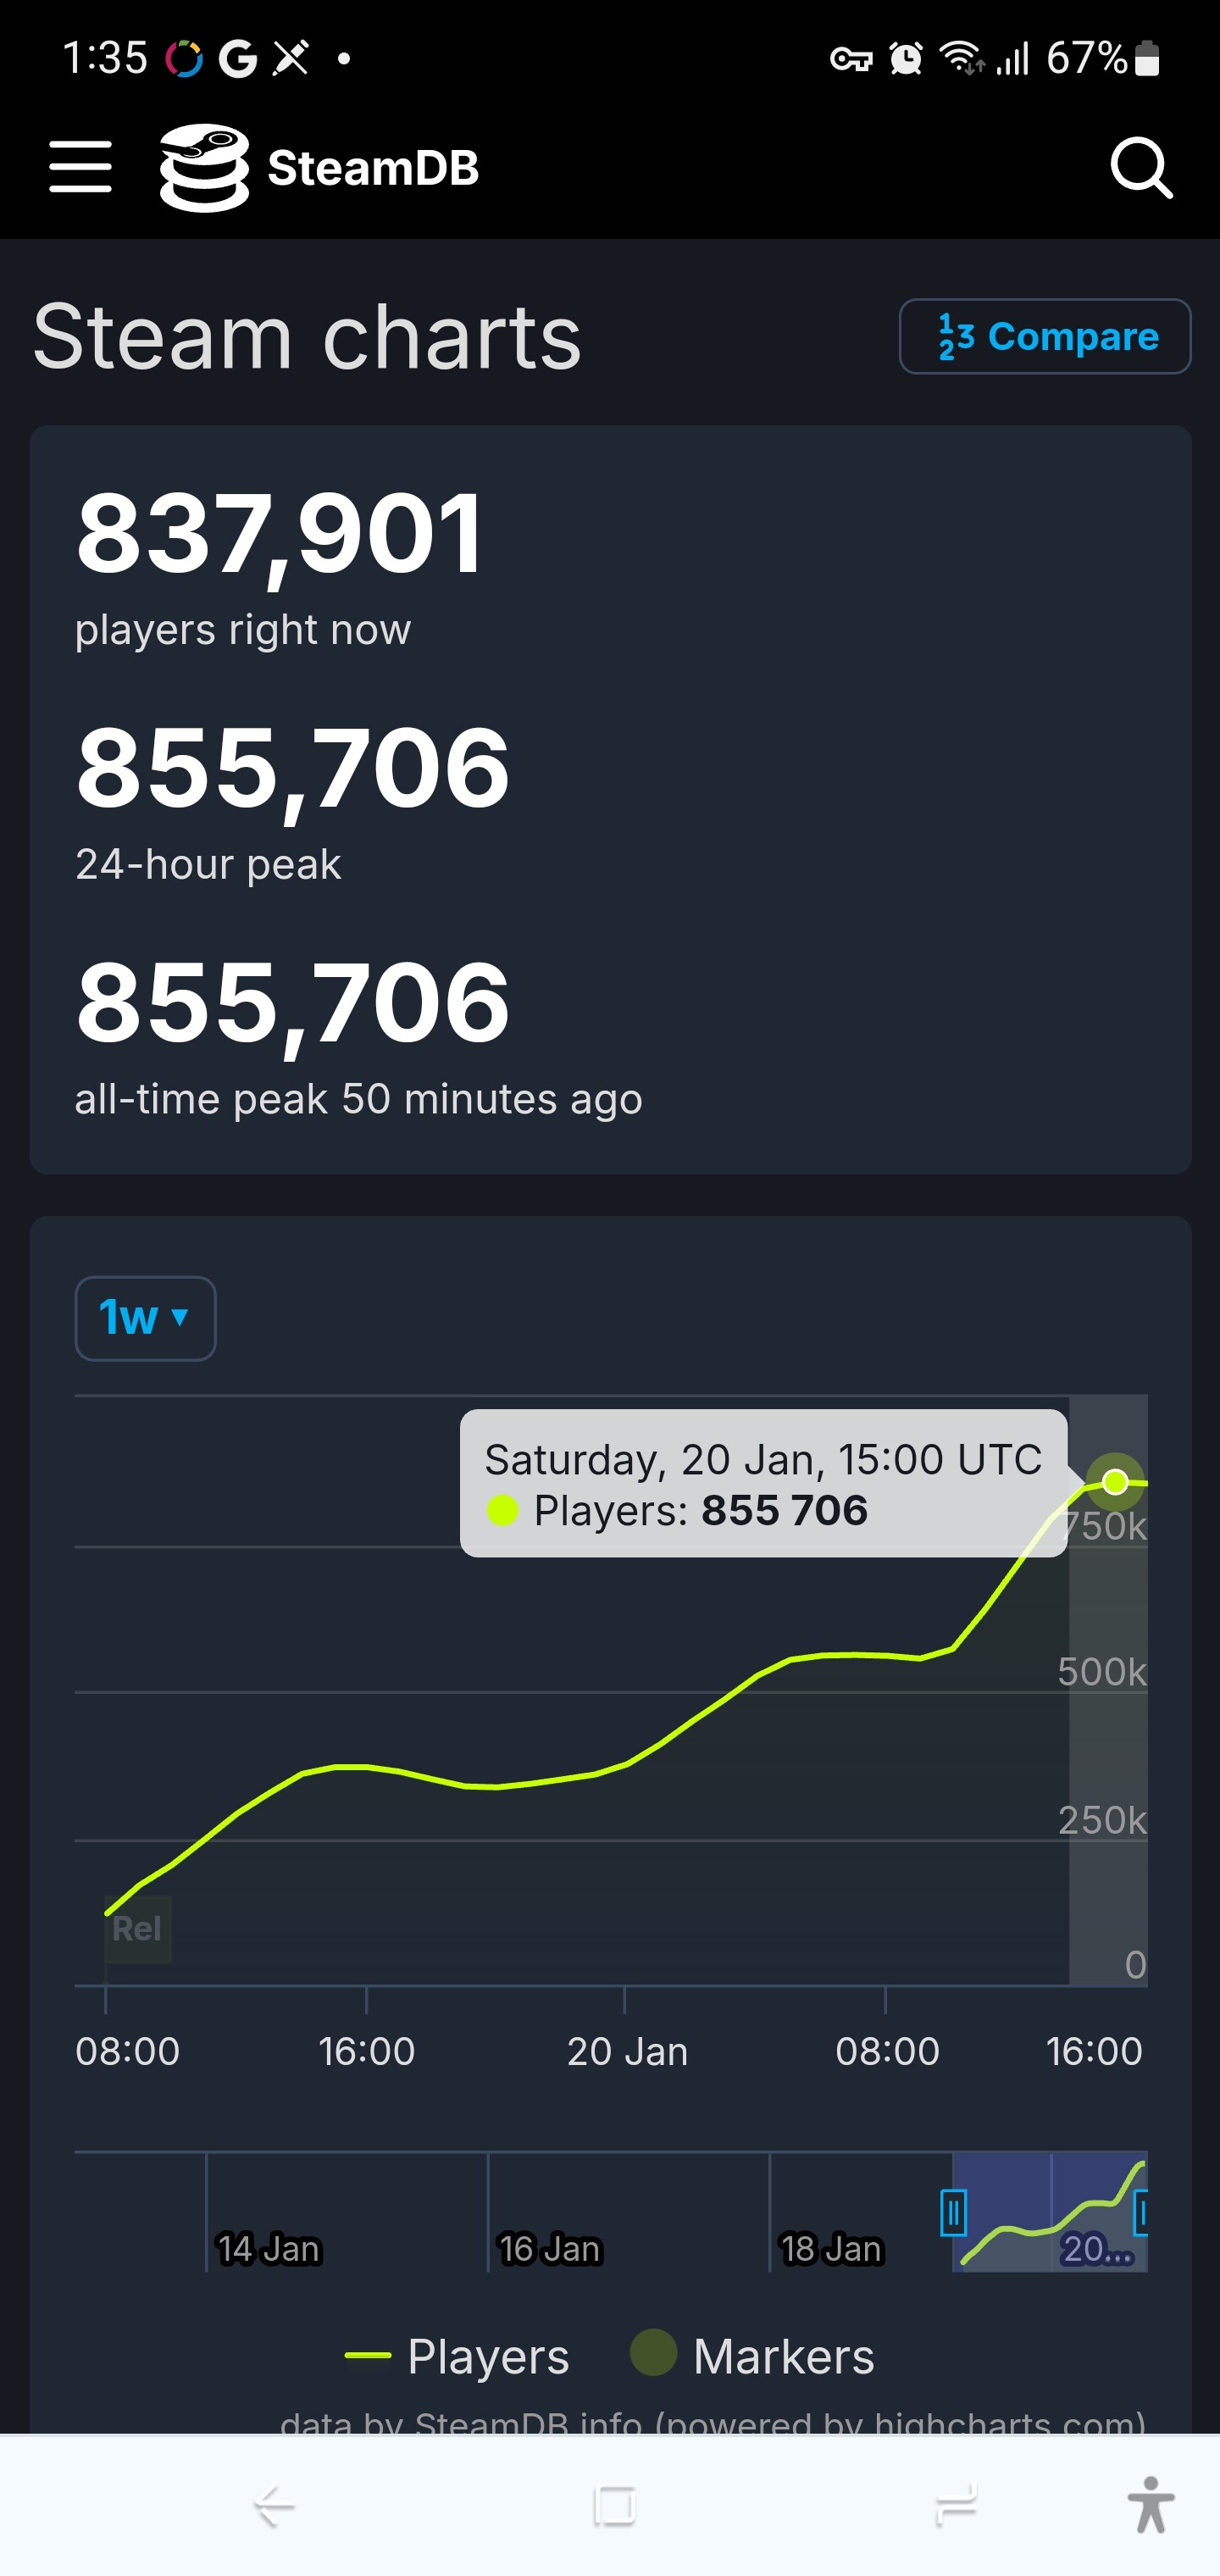The height and width of the screenshot is (2576, 1220).
Task: Toggle the Markers series in legend
Action: (752, 2357)
